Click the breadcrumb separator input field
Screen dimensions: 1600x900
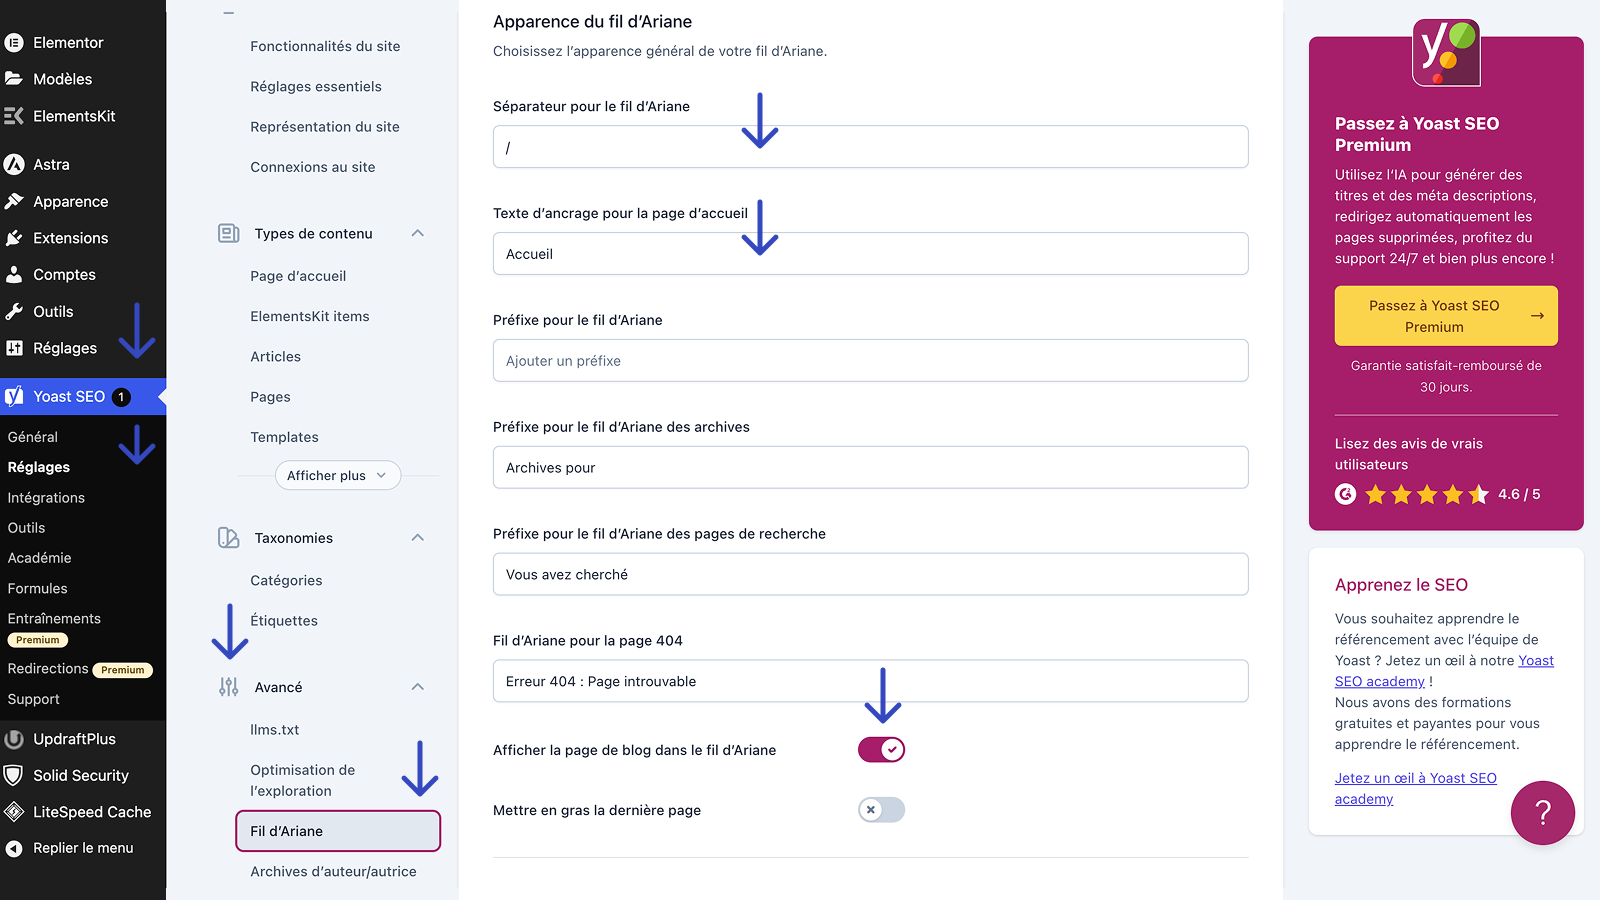[x=870, y=147]
